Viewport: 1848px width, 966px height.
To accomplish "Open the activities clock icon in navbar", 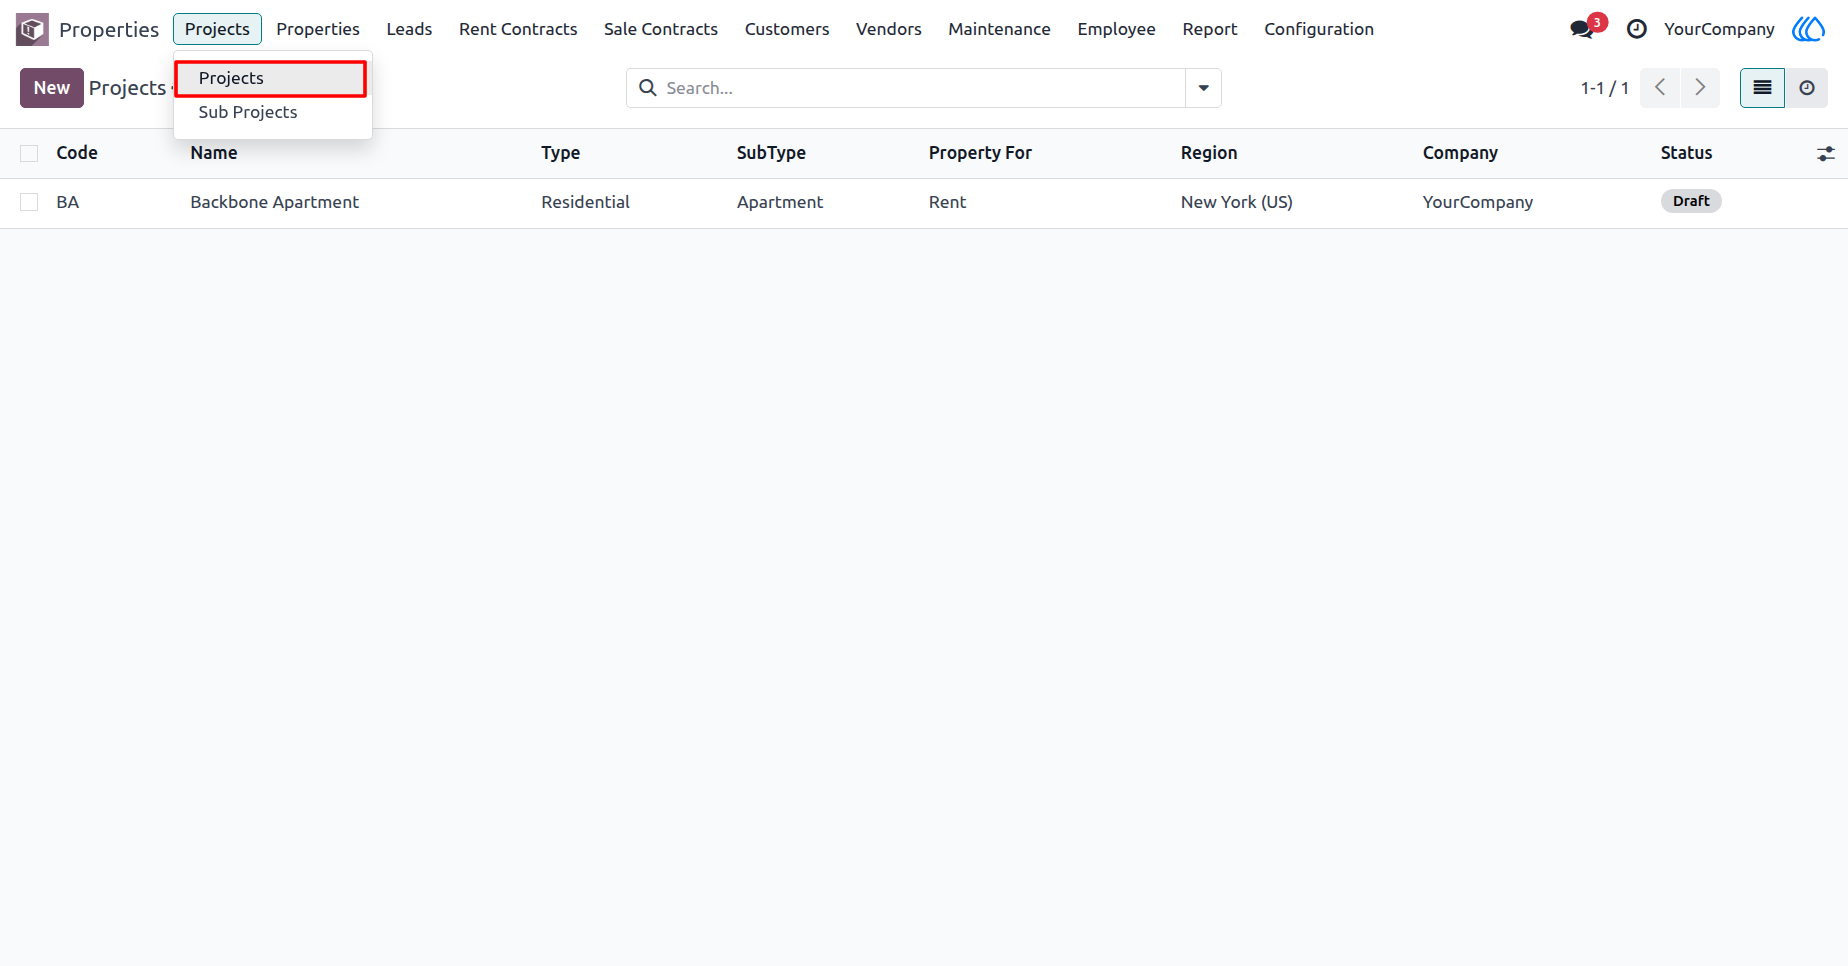I will 1636,29.
